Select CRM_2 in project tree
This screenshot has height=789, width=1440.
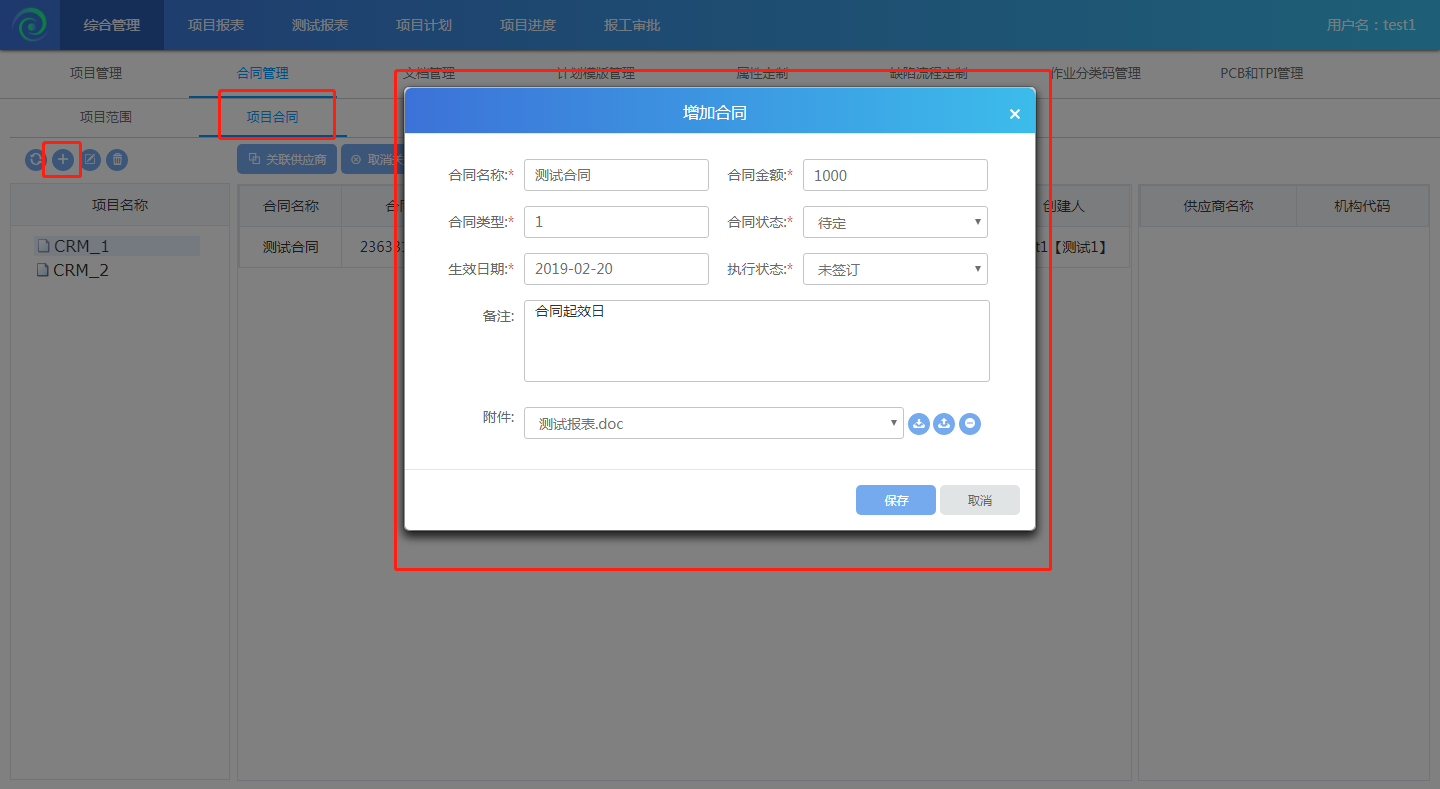coord(80,270)
